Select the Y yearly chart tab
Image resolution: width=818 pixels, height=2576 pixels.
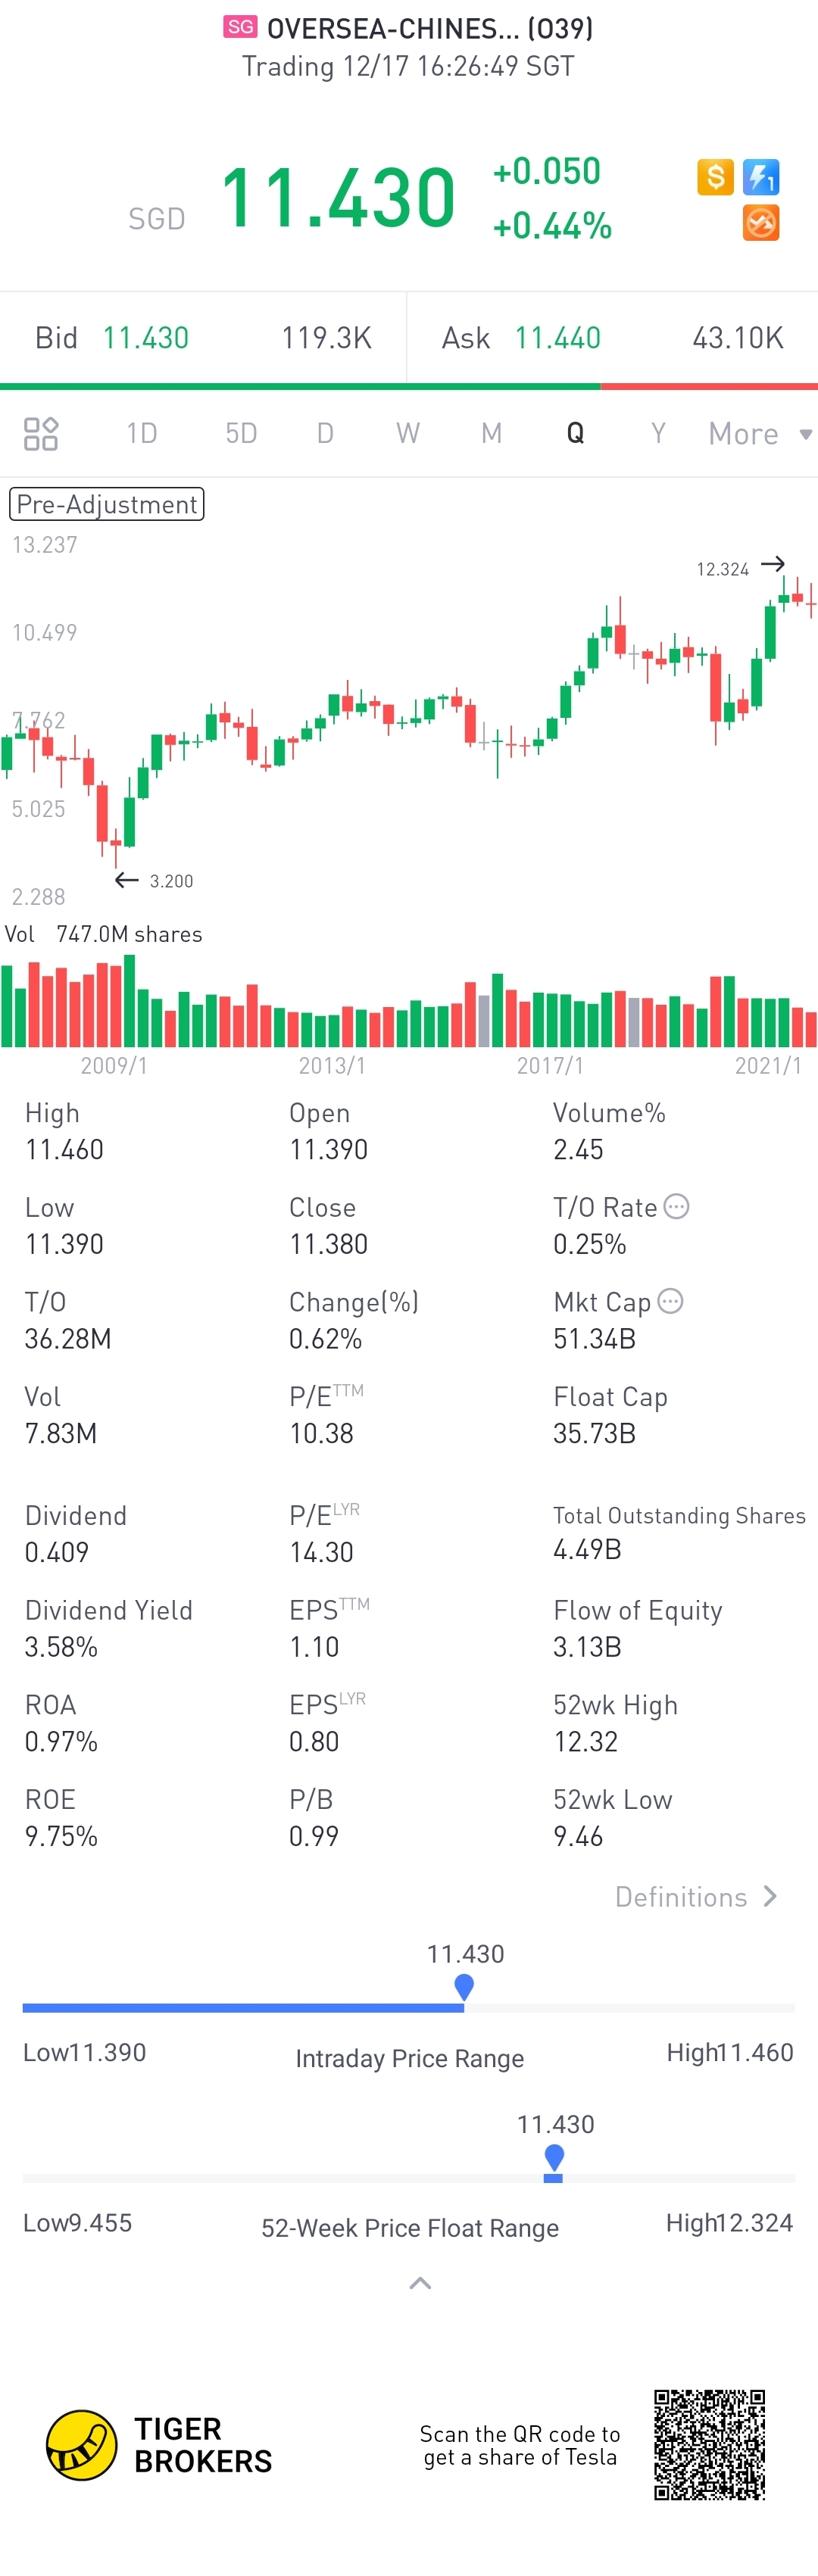coord(658,433)
